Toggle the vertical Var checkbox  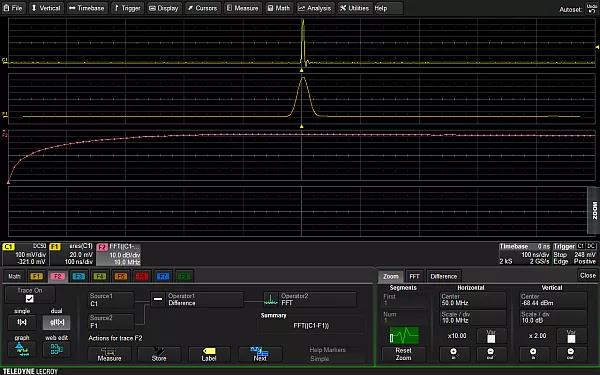tap(571, 339)
